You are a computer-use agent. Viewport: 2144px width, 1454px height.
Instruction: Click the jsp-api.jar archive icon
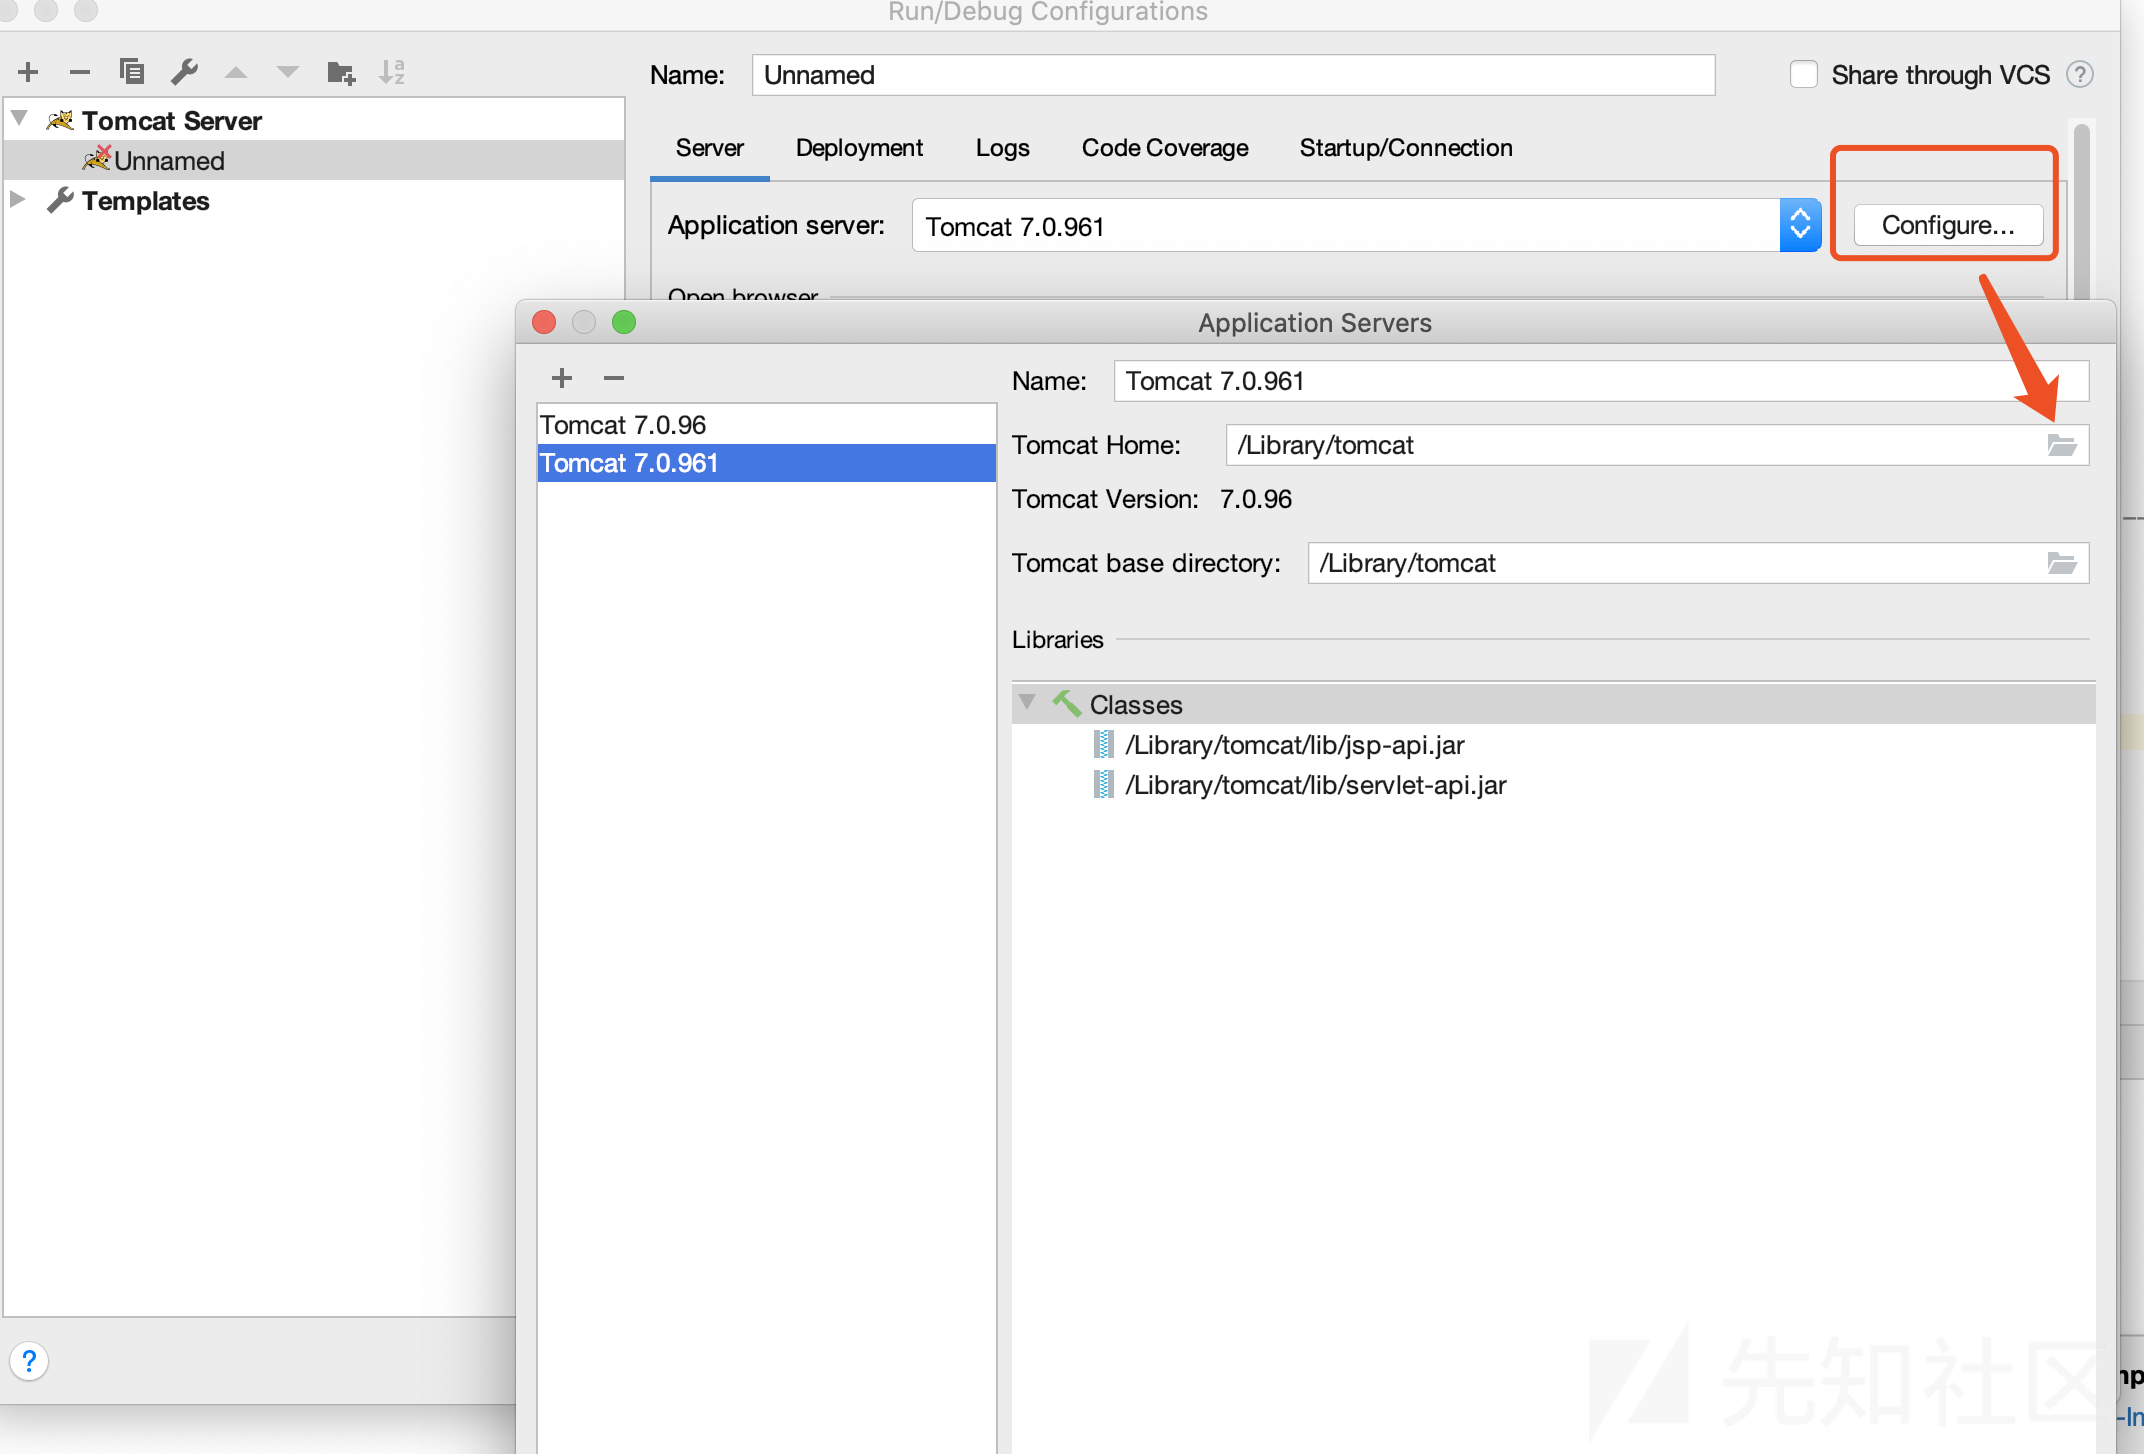coord(1104,744)
